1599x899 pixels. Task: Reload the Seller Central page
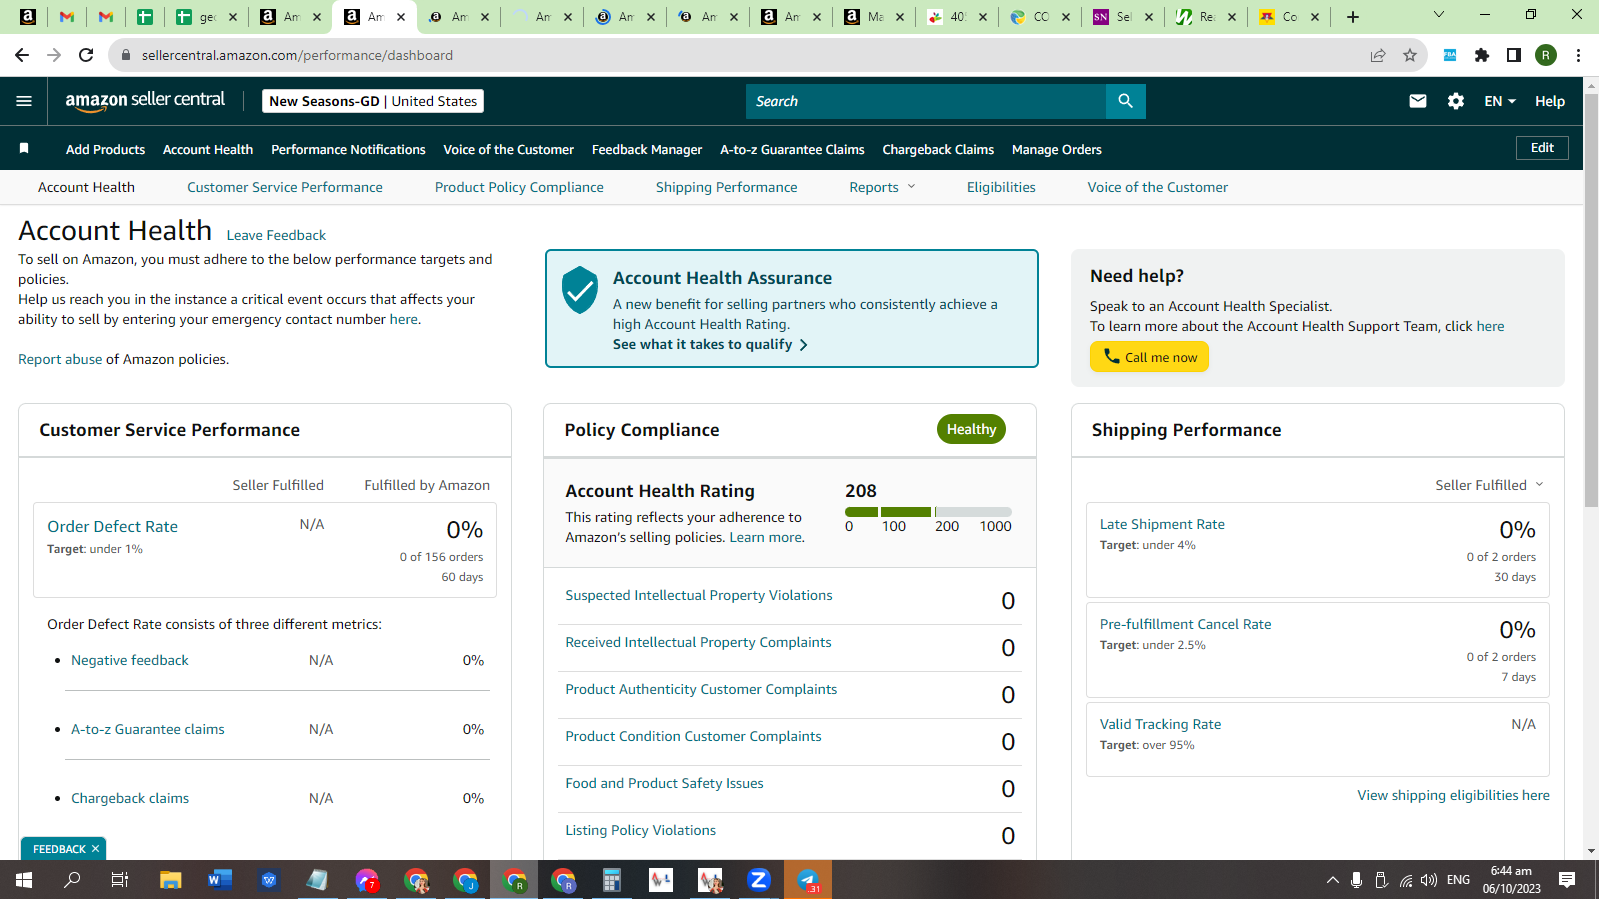click(x=86, y=55)
